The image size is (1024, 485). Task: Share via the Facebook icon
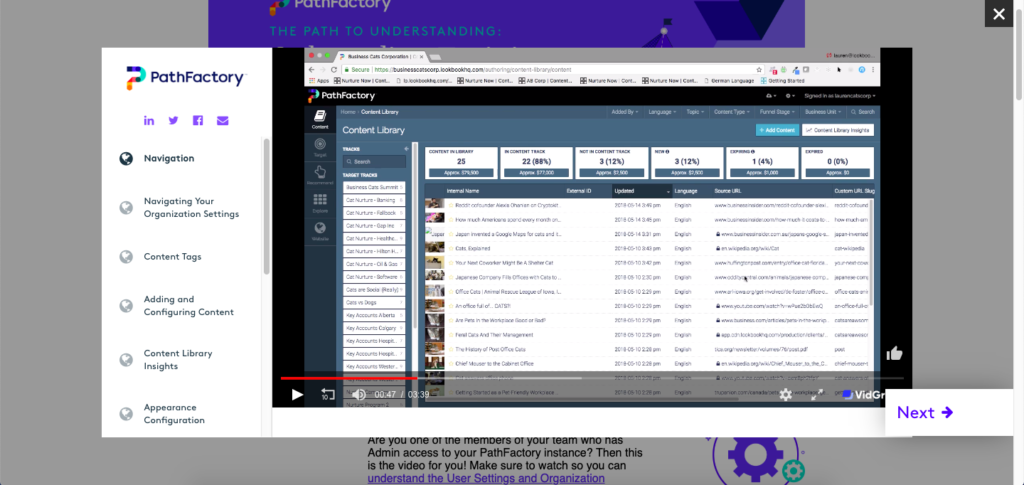[198, 121]
